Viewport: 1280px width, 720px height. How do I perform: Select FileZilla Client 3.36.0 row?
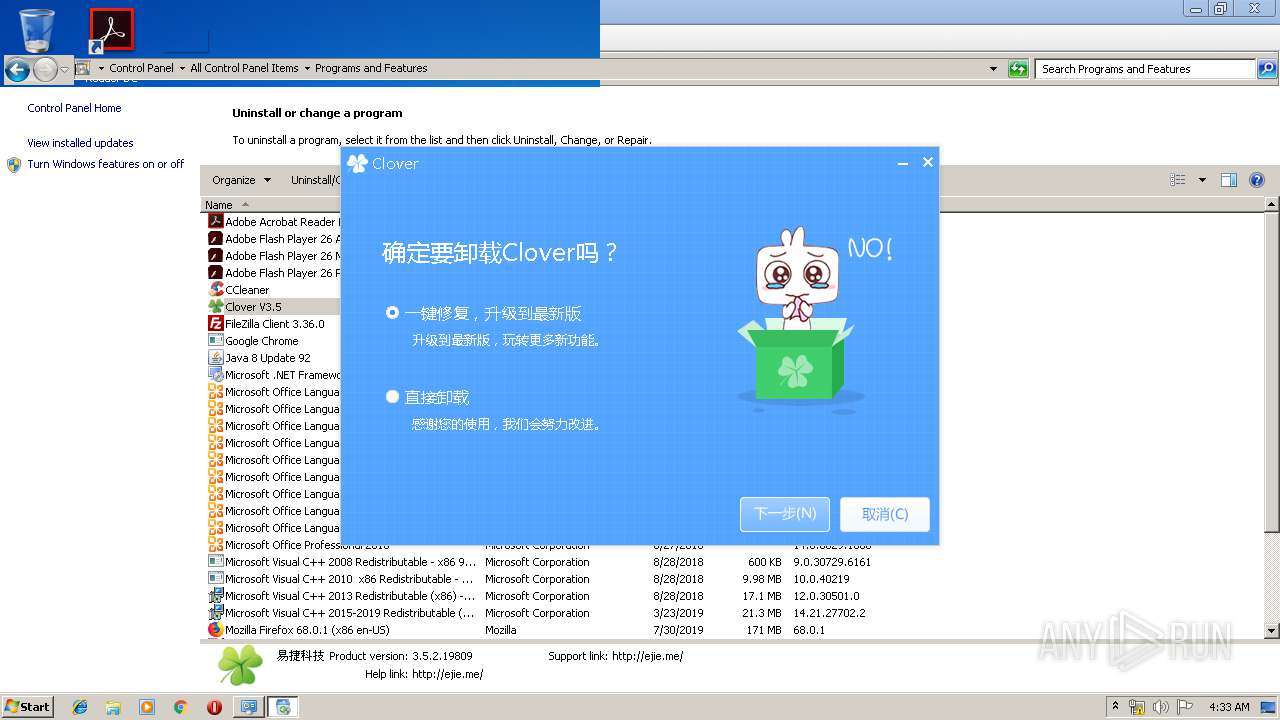(272, 324)
